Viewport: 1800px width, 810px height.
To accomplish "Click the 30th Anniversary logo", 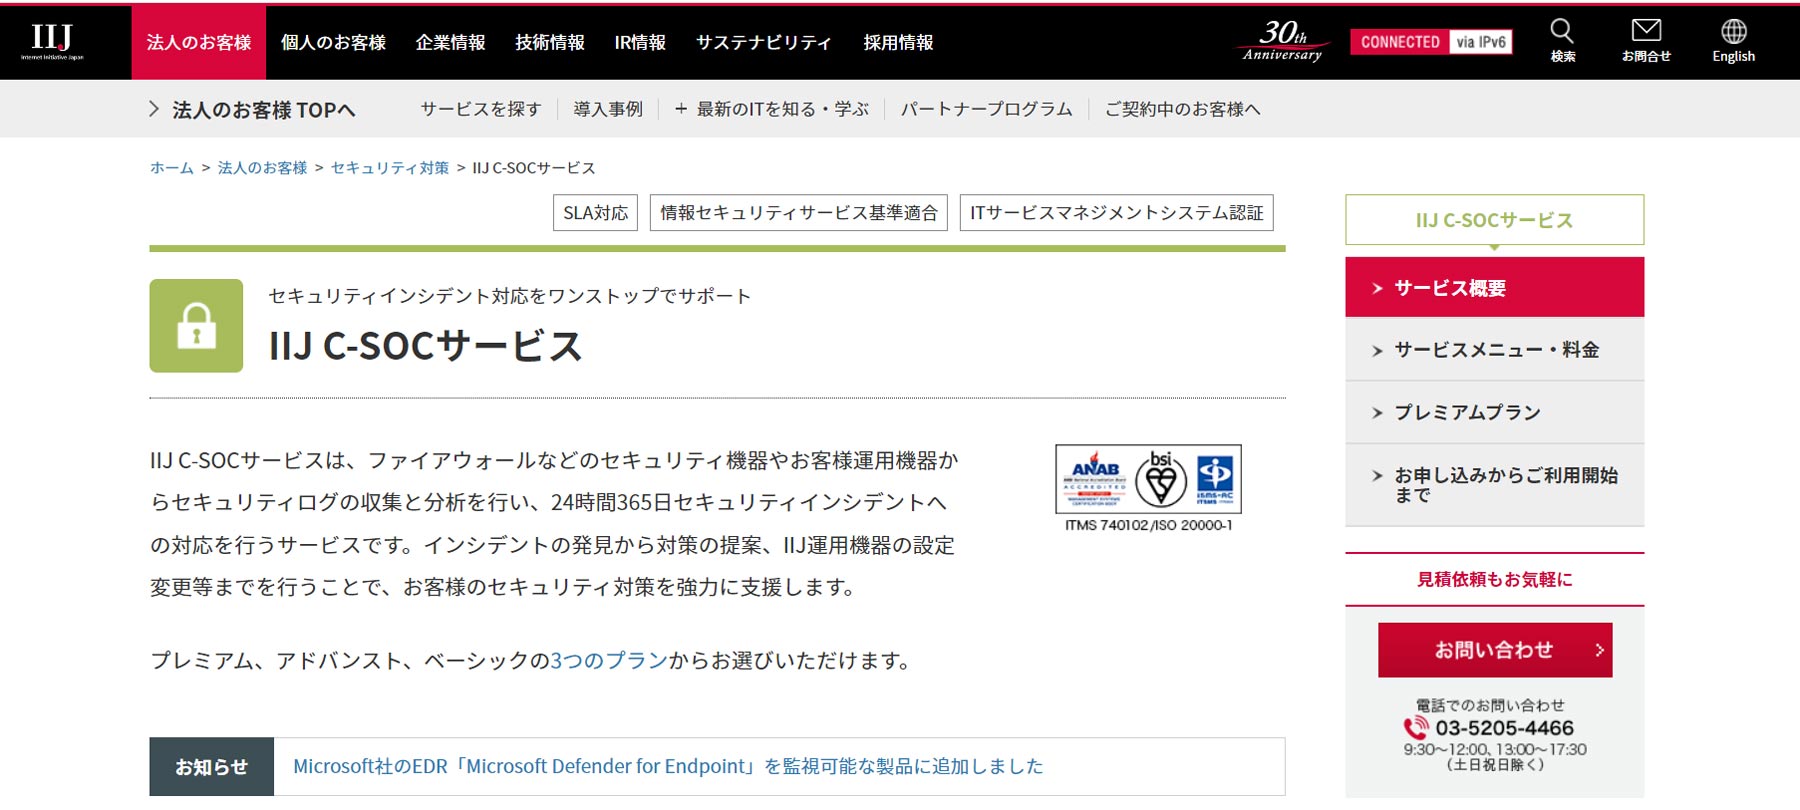I will (x=1283, y=41).
